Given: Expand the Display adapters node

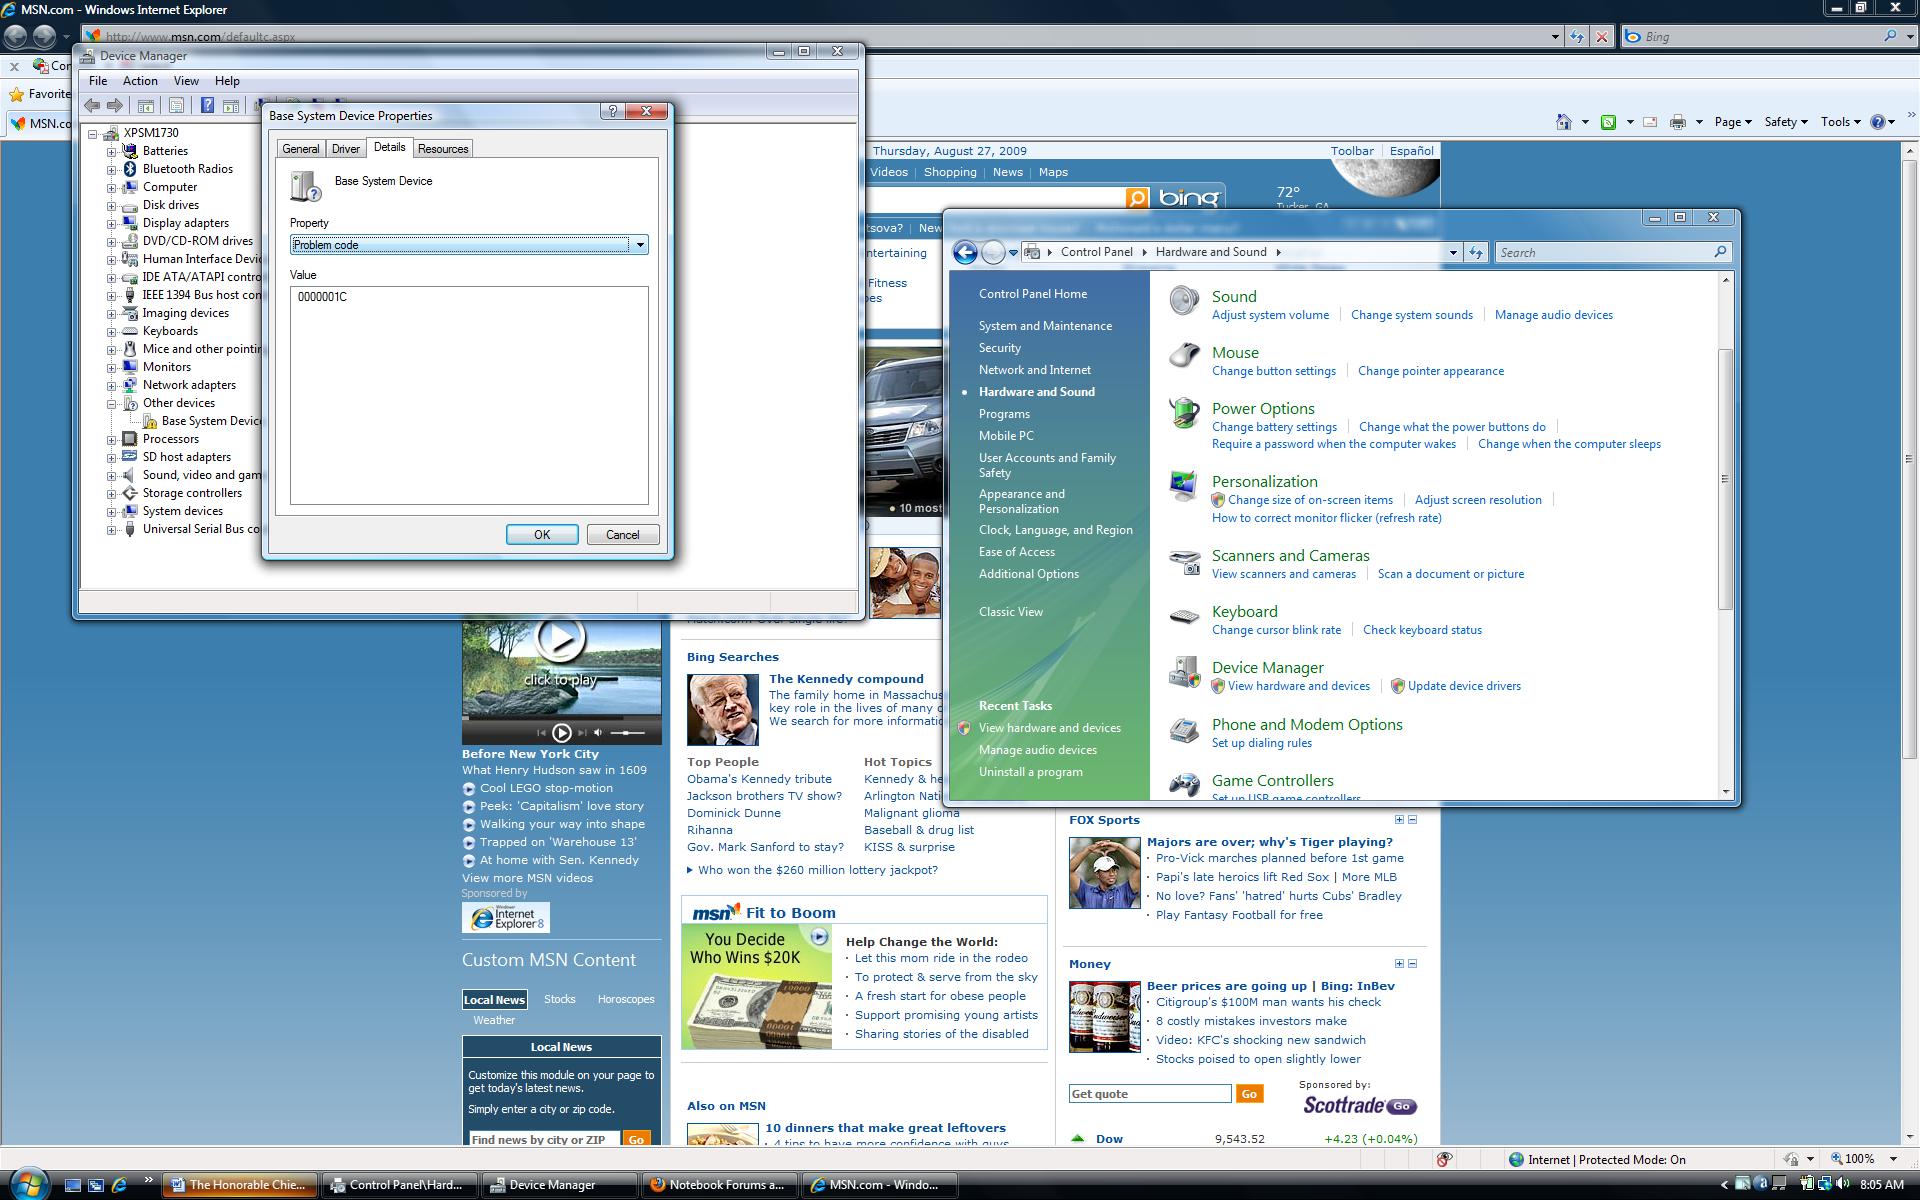Looking at the screenshot, I should pyautogui.click(x=112, y=224).
